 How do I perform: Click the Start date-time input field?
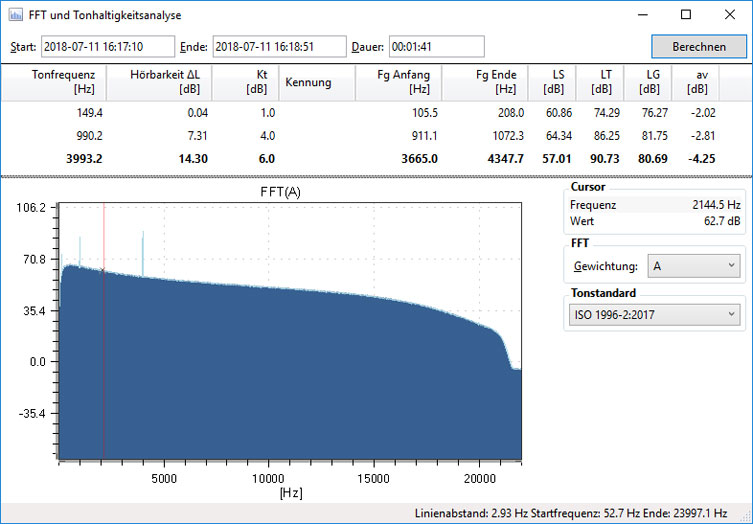point(107,47)
